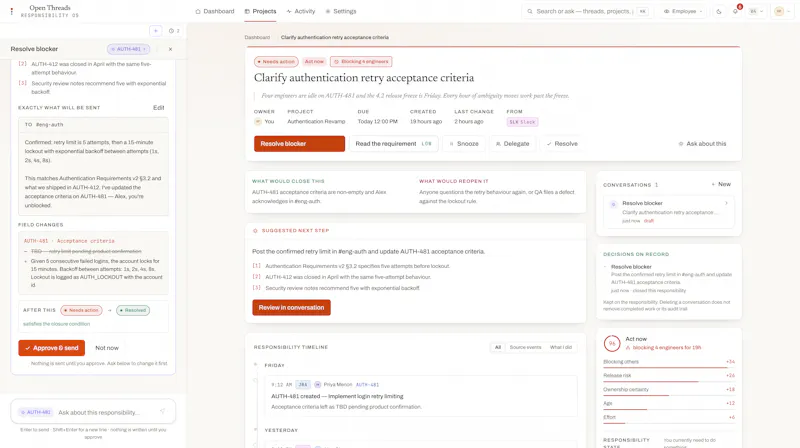Select the All timeline filter

(497, 347)
